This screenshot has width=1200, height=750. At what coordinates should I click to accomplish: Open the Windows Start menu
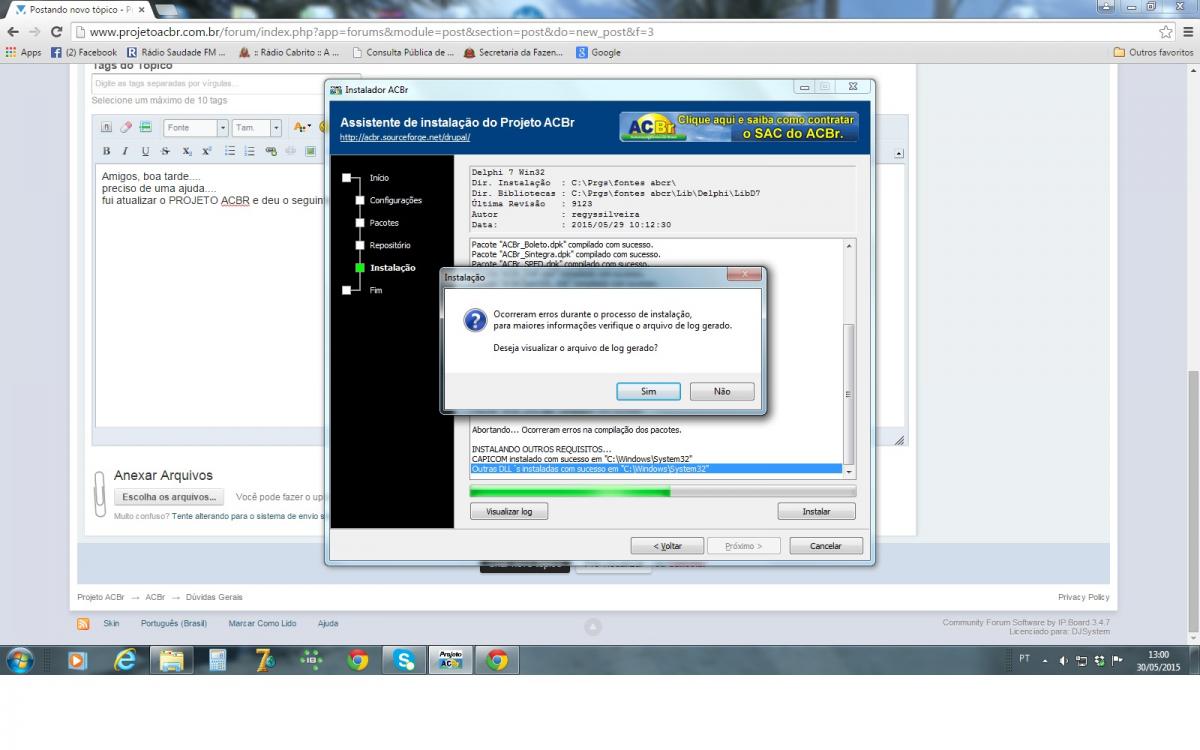(x=20, y=660)
